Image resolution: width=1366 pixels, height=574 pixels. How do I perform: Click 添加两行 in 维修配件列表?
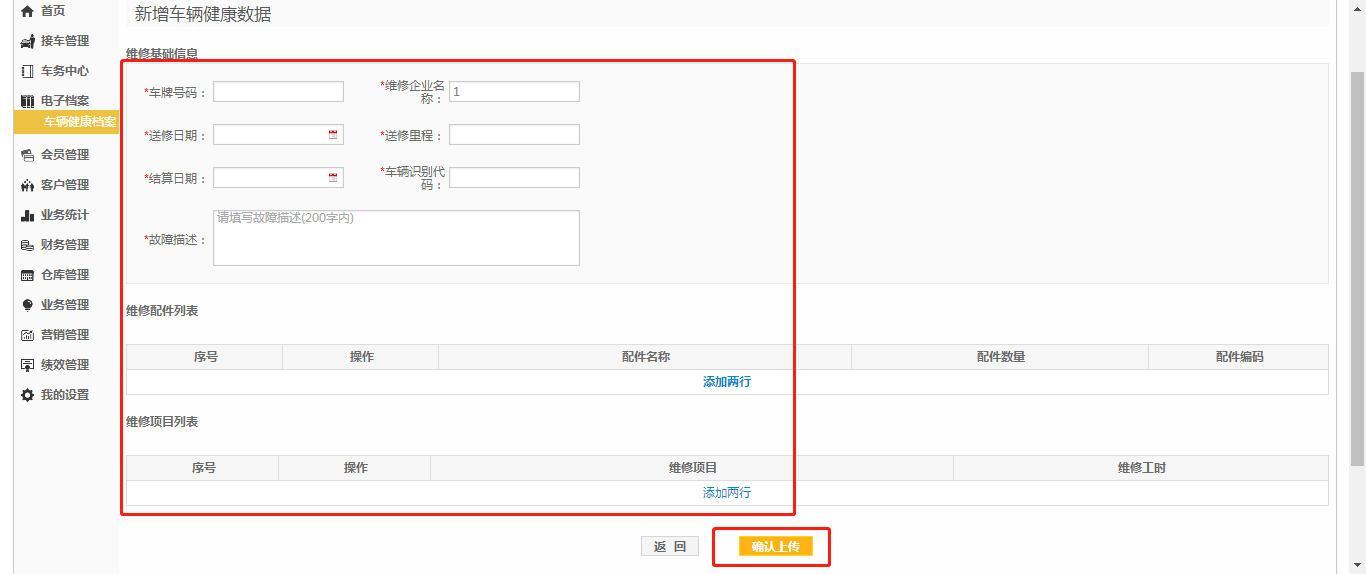726,382
